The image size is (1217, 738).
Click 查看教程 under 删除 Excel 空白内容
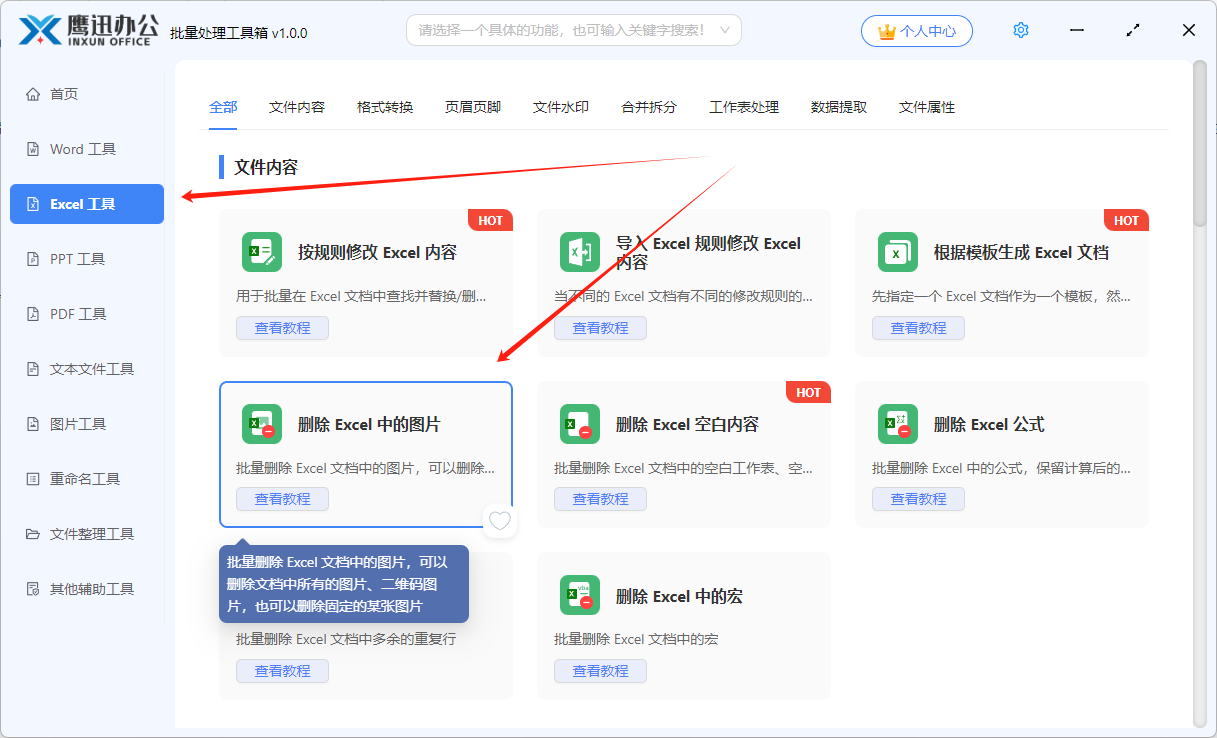click(x=600, y=498)
